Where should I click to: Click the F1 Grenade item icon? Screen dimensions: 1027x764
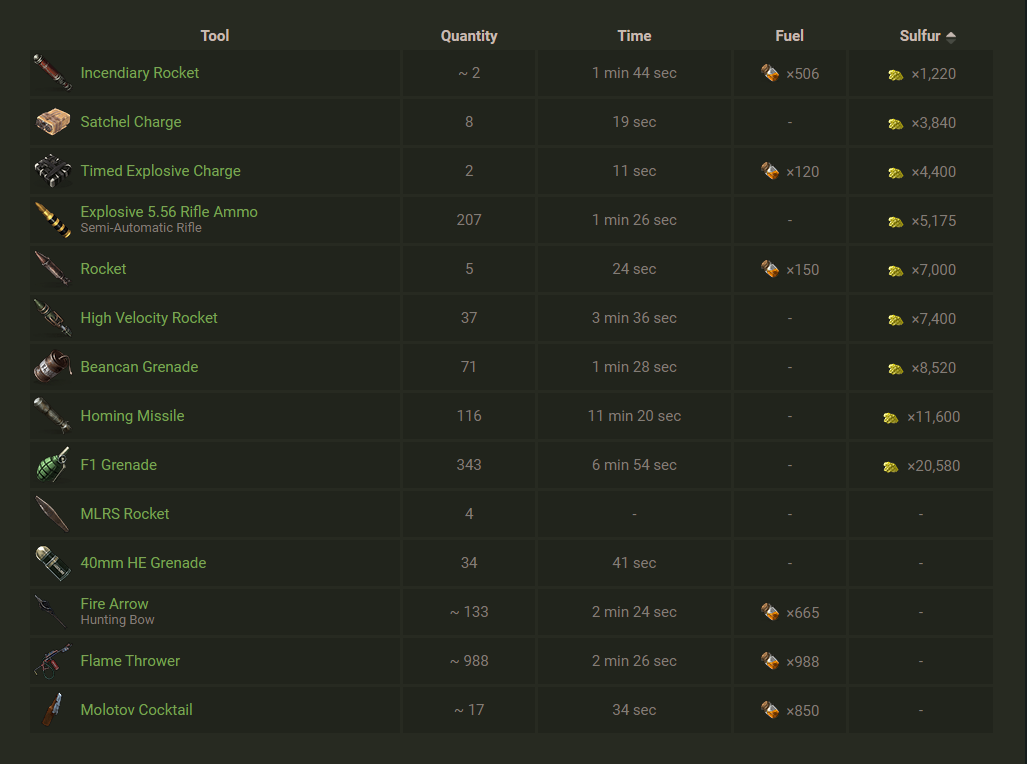pyautogui.click(x=52, y=465)
